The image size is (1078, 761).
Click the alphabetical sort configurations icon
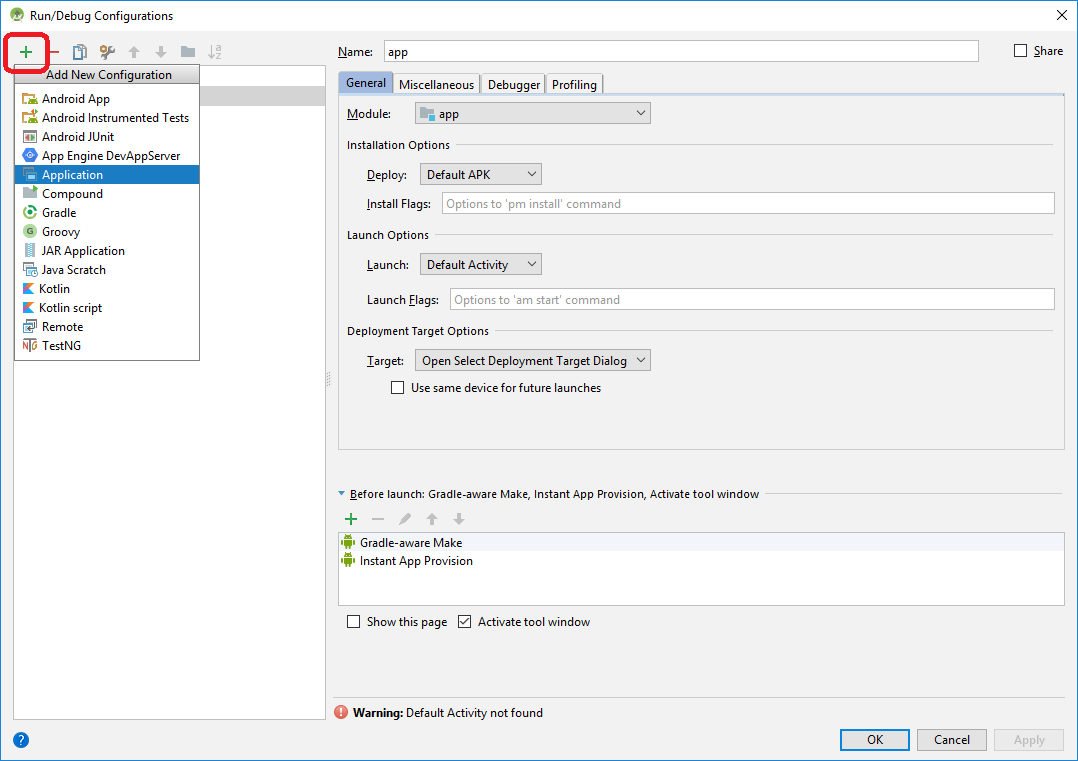click(215, 52)
